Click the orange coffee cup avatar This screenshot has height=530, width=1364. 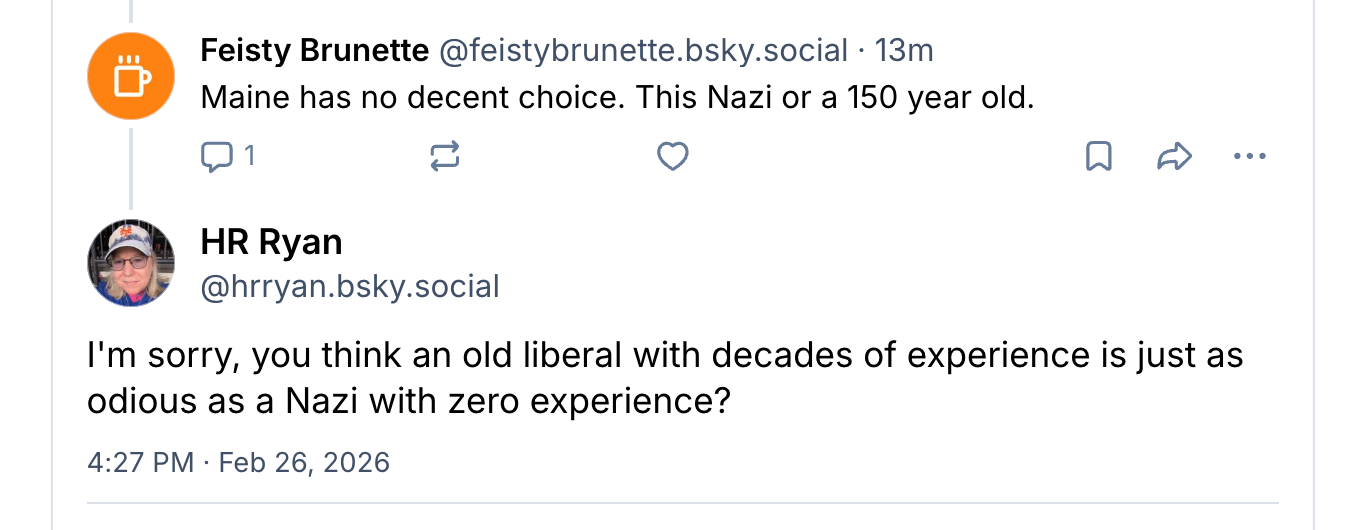click(131, 76)
